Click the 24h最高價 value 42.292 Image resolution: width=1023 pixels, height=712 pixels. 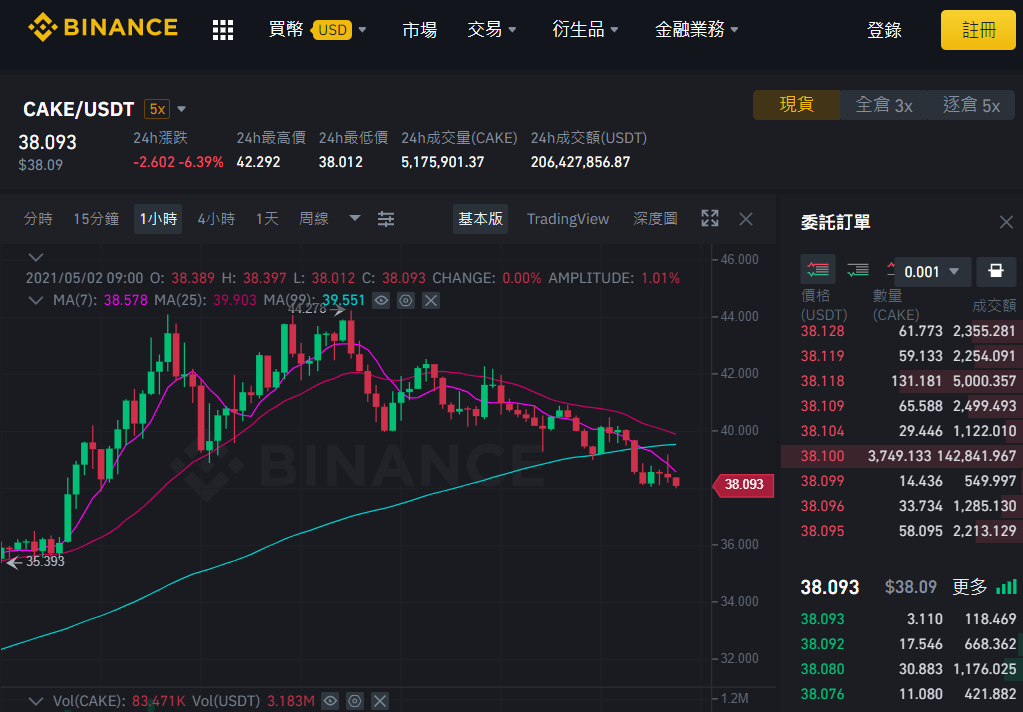tap(258, 162)
